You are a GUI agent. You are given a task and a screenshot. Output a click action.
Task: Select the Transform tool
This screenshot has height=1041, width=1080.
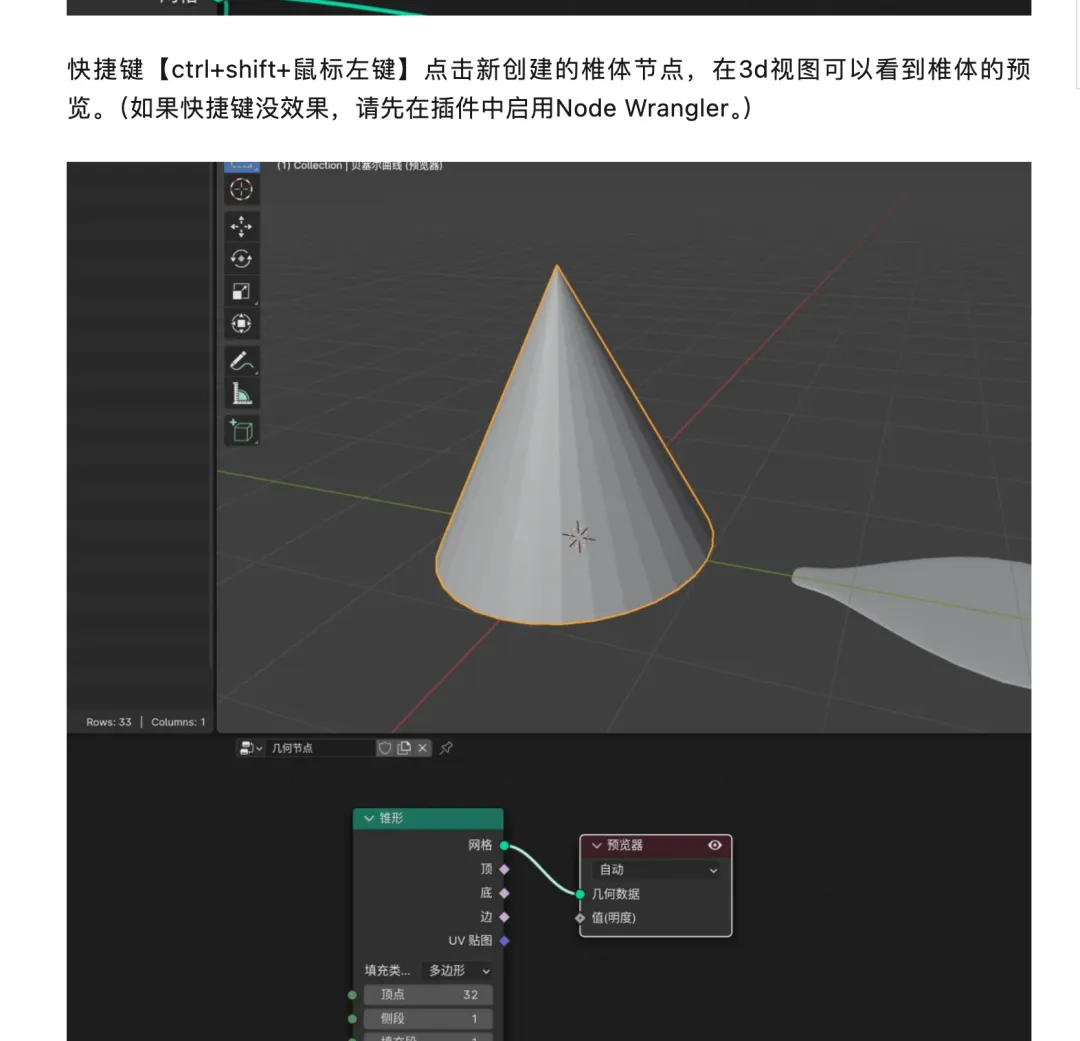click(x=241, y=324)
